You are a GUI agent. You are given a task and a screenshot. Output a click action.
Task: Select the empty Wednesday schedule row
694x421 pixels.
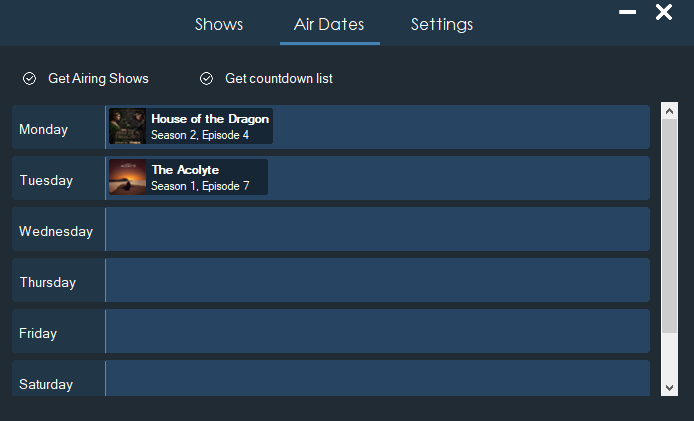coord(377,231)
